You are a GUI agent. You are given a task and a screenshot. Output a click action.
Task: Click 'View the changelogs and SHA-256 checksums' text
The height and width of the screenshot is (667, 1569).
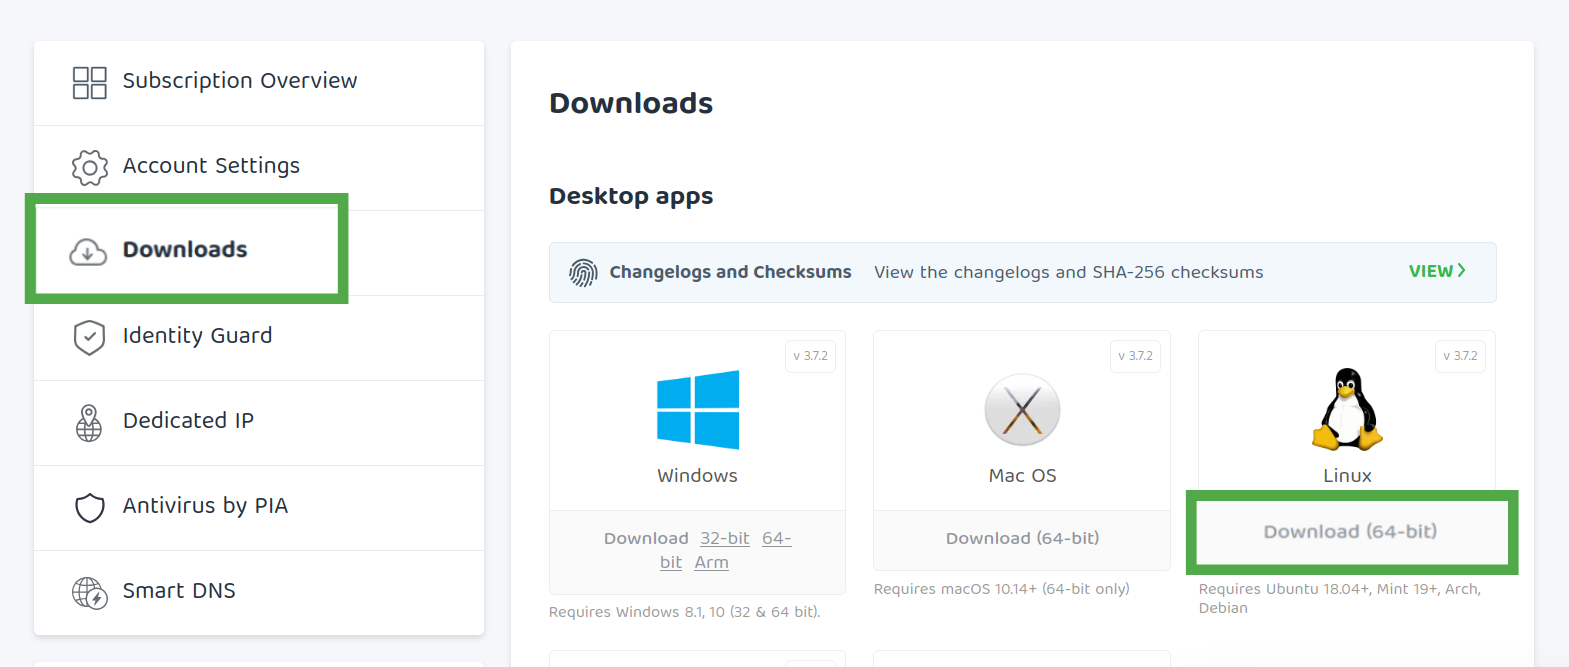tap(1068, 272)
